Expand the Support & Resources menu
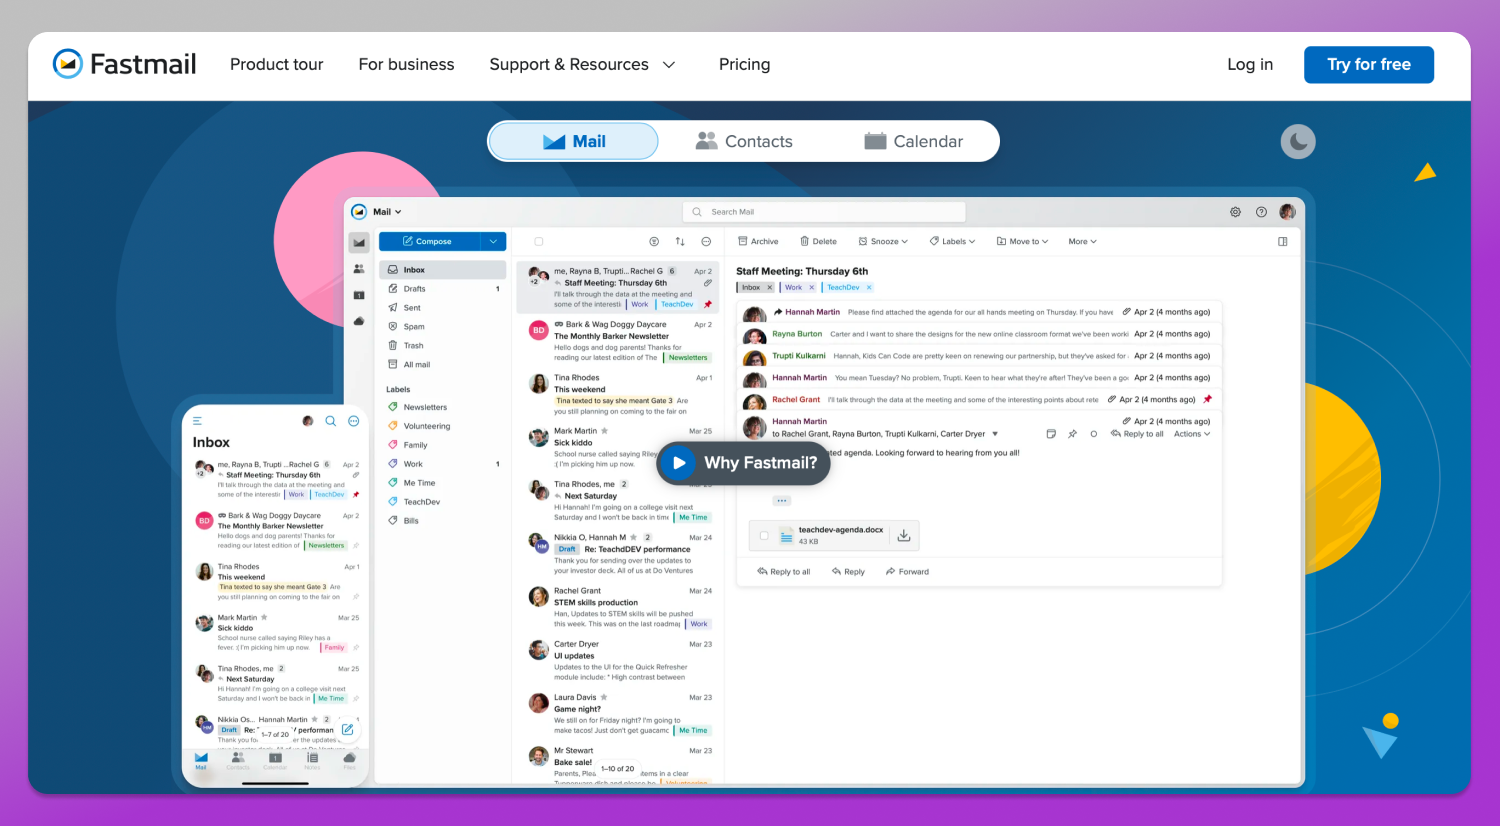Viewport: 1500px width, 826px height. click(x=582, y=64)
